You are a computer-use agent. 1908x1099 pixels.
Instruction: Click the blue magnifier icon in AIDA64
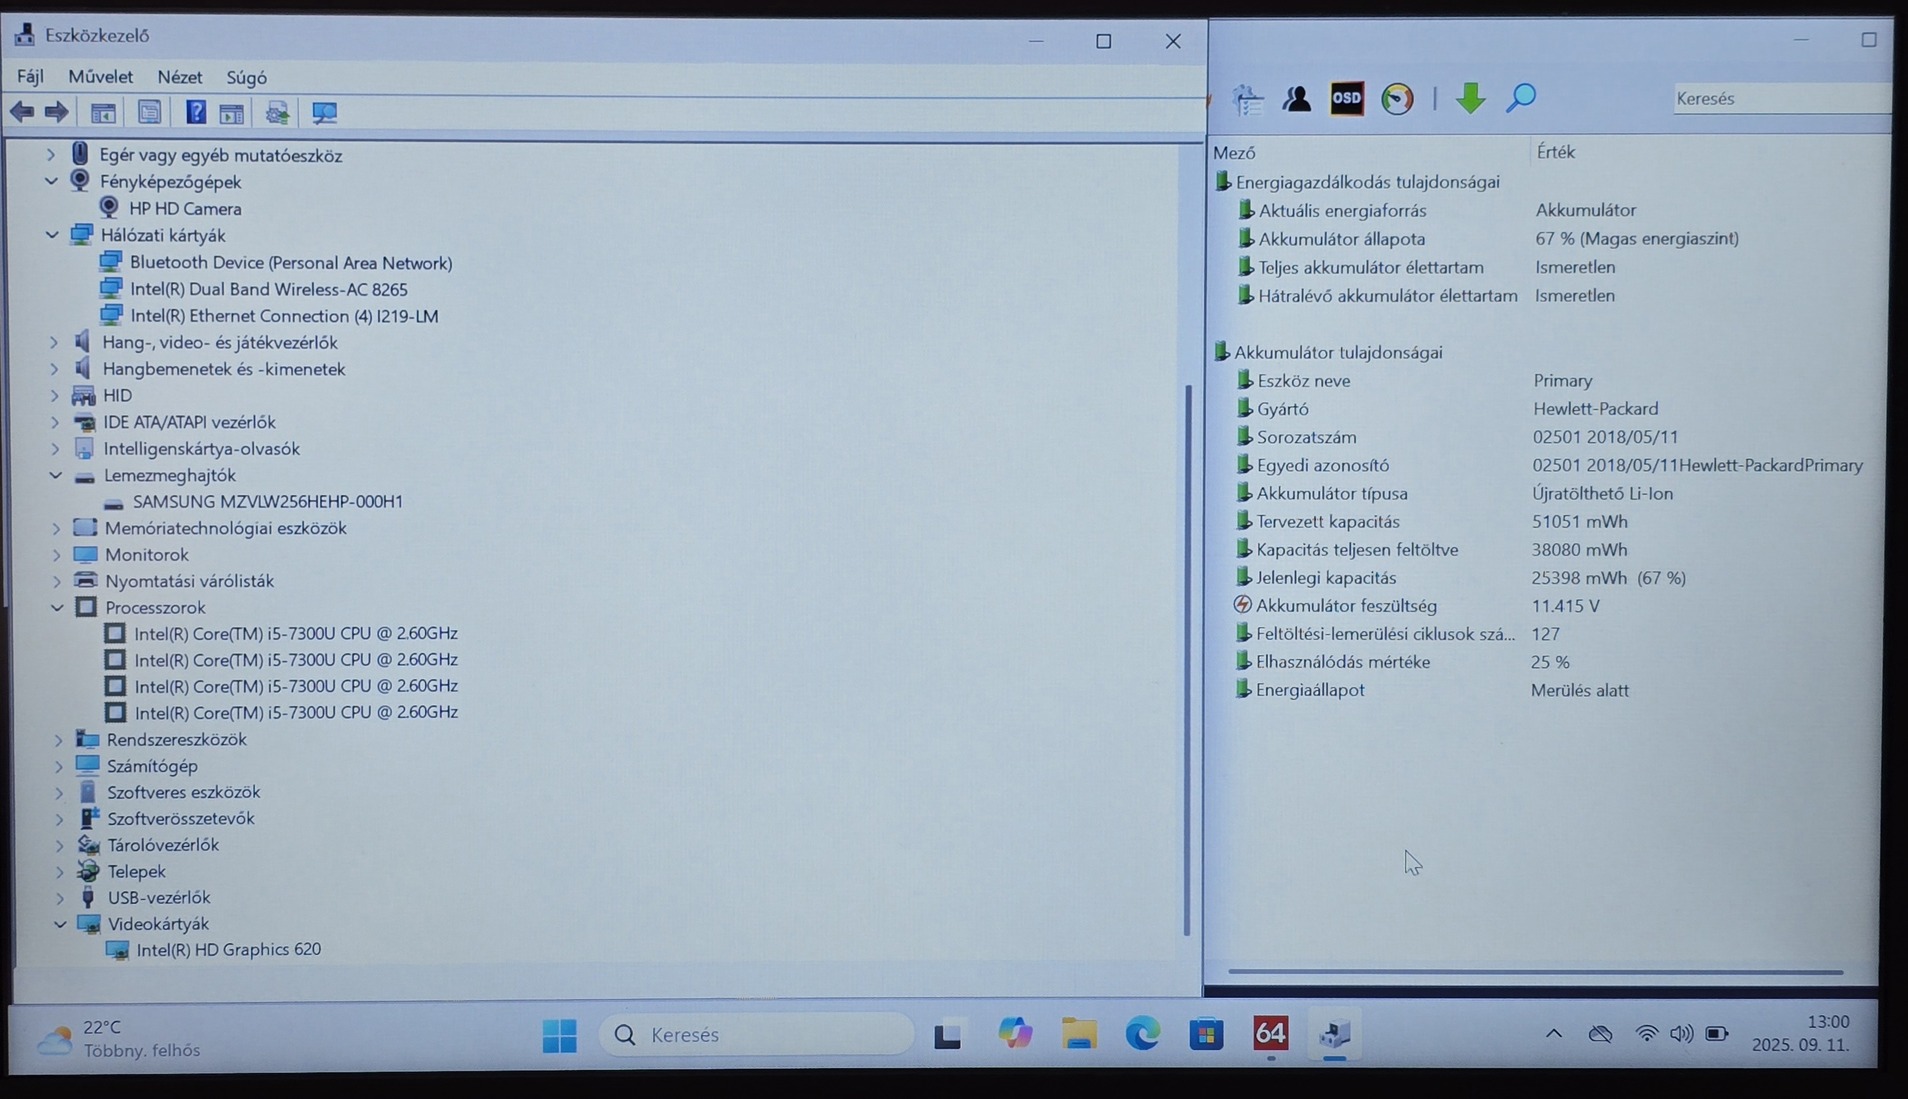coord(1521,98)
